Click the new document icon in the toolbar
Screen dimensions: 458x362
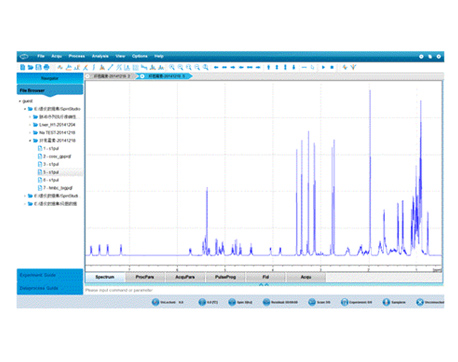pyautogui.click(x=23, y=67)
